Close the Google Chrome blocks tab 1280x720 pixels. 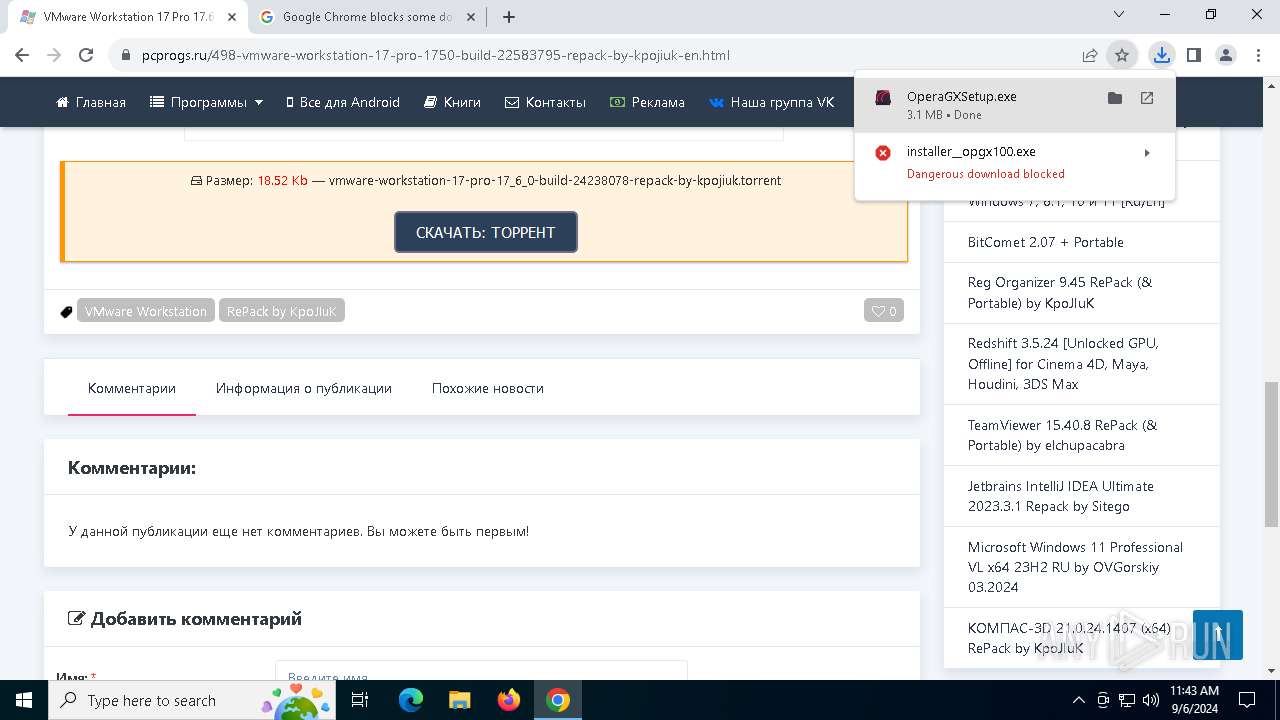point(471,17)
